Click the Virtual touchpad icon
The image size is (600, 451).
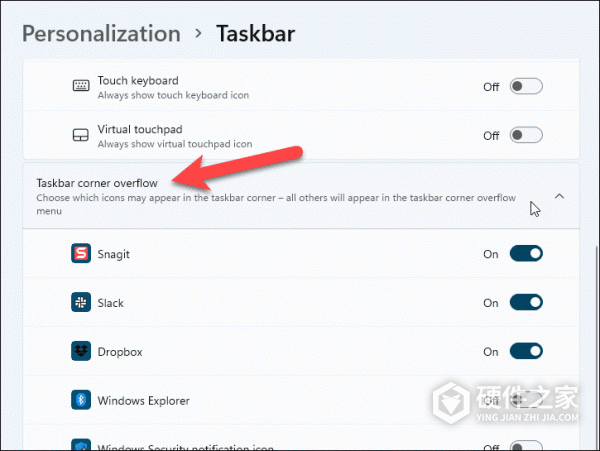point(81,135)
